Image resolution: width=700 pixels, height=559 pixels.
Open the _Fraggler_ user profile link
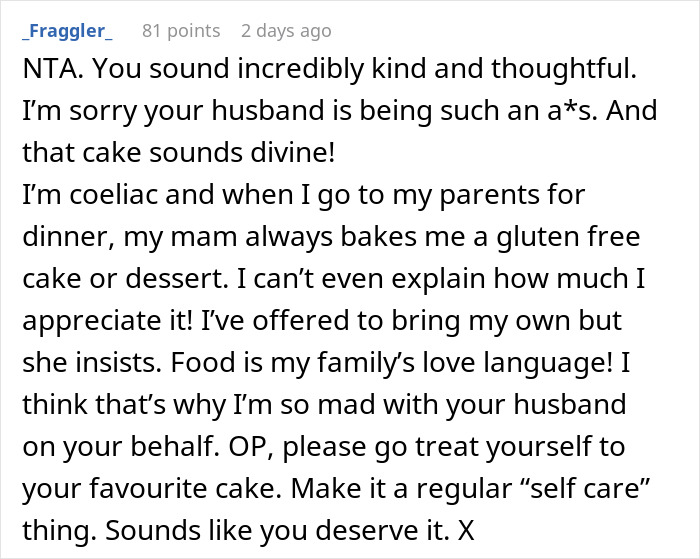point(65,31)
